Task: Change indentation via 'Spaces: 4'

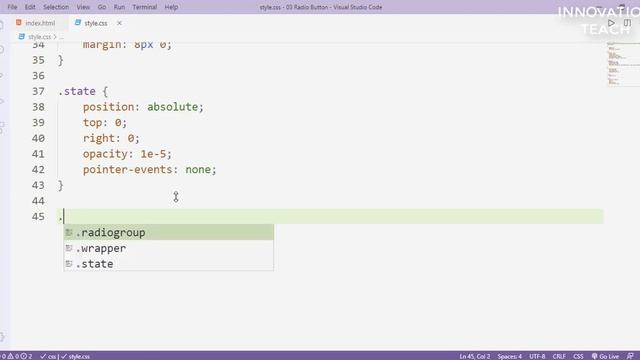Action: click(x=509, y=356)
